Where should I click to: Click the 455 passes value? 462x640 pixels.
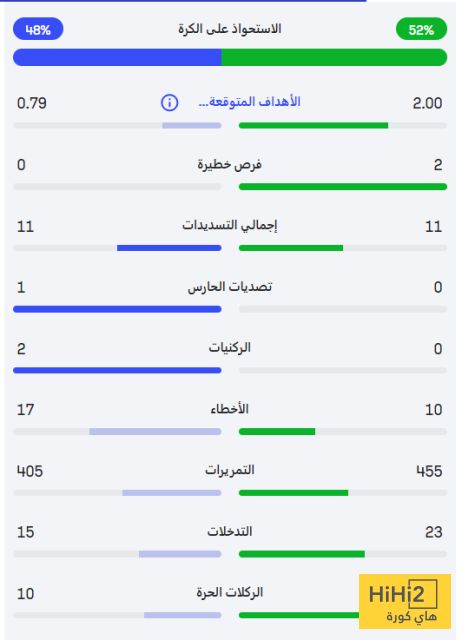429,471
